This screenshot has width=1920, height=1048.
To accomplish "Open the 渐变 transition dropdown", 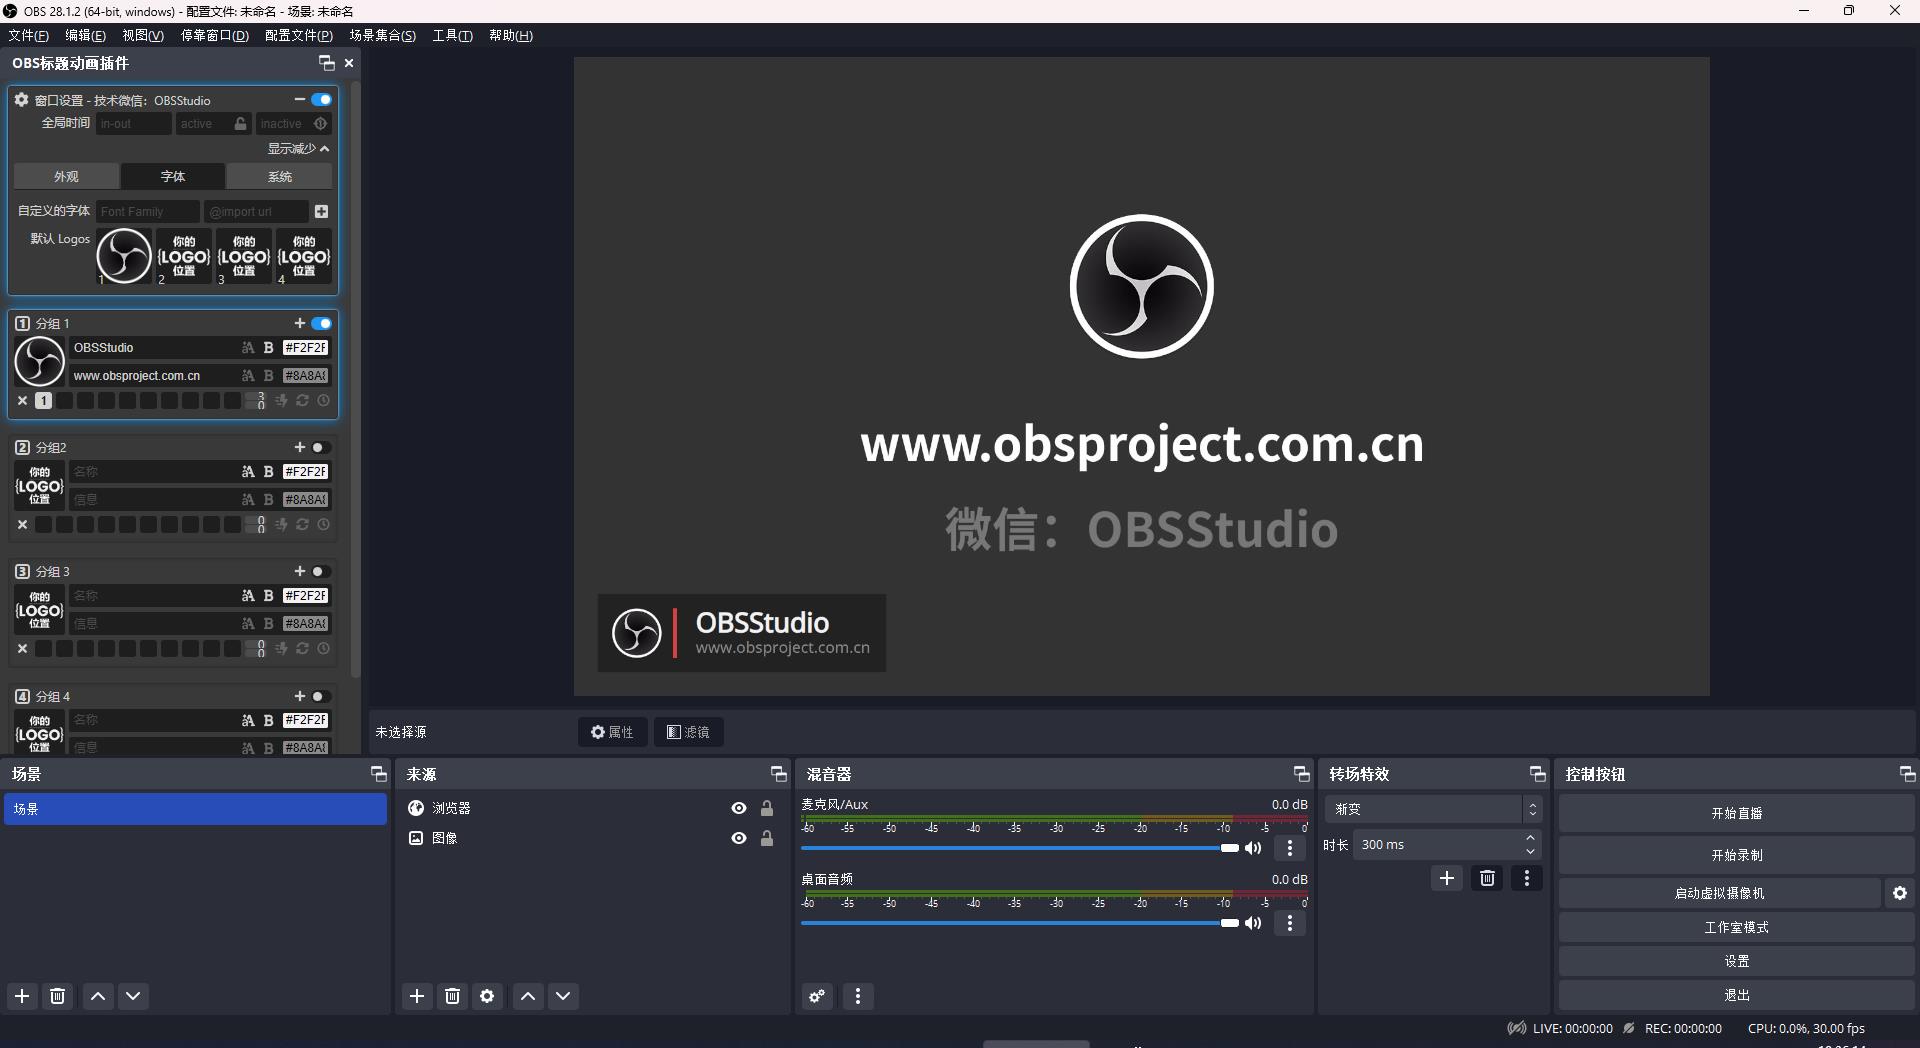I will (1432, 809).
